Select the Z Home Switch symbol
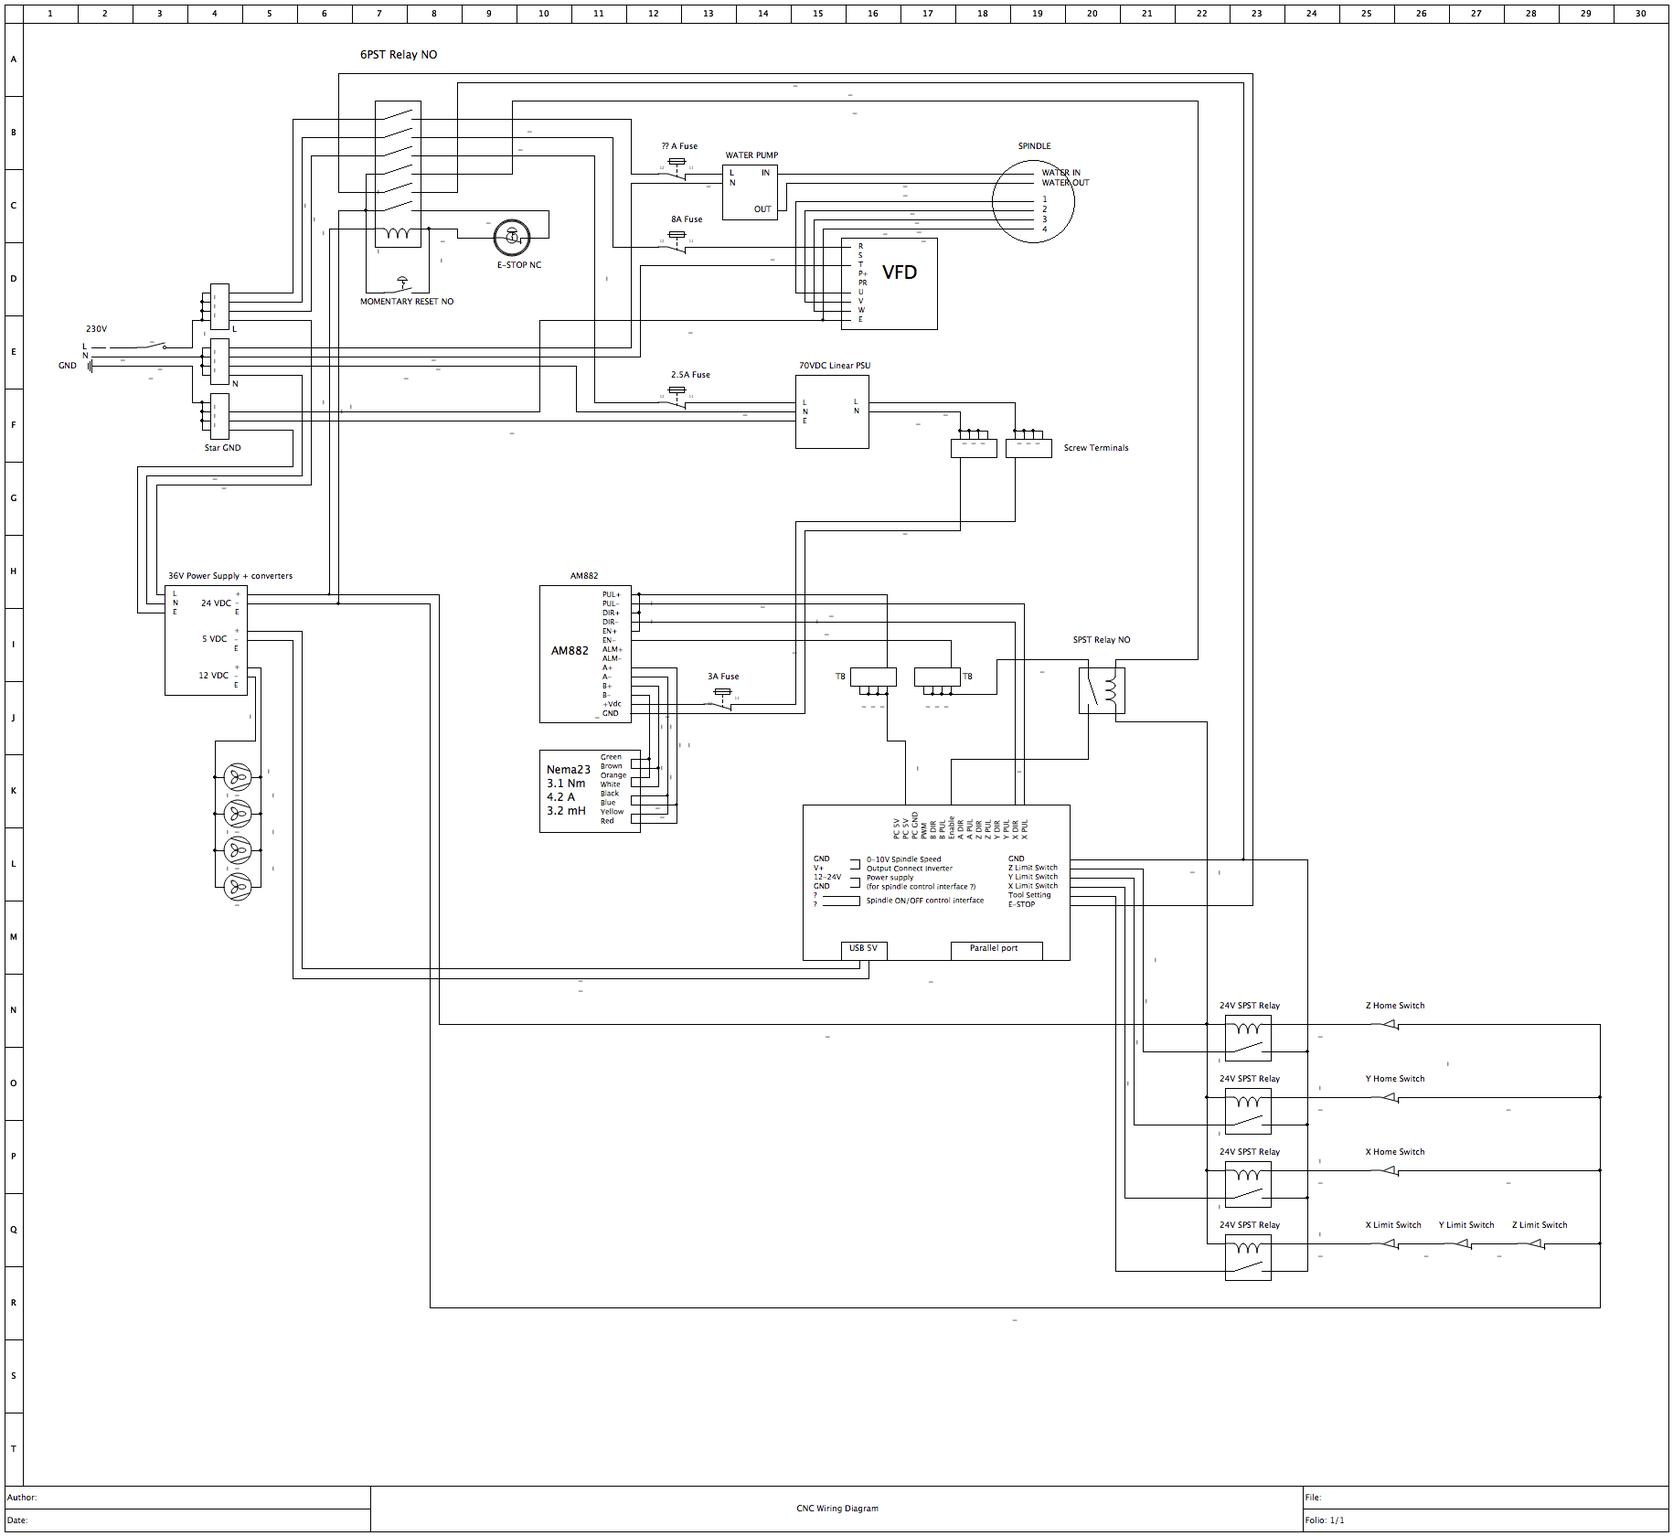1673x1536 pixels. (1388, 1025)
